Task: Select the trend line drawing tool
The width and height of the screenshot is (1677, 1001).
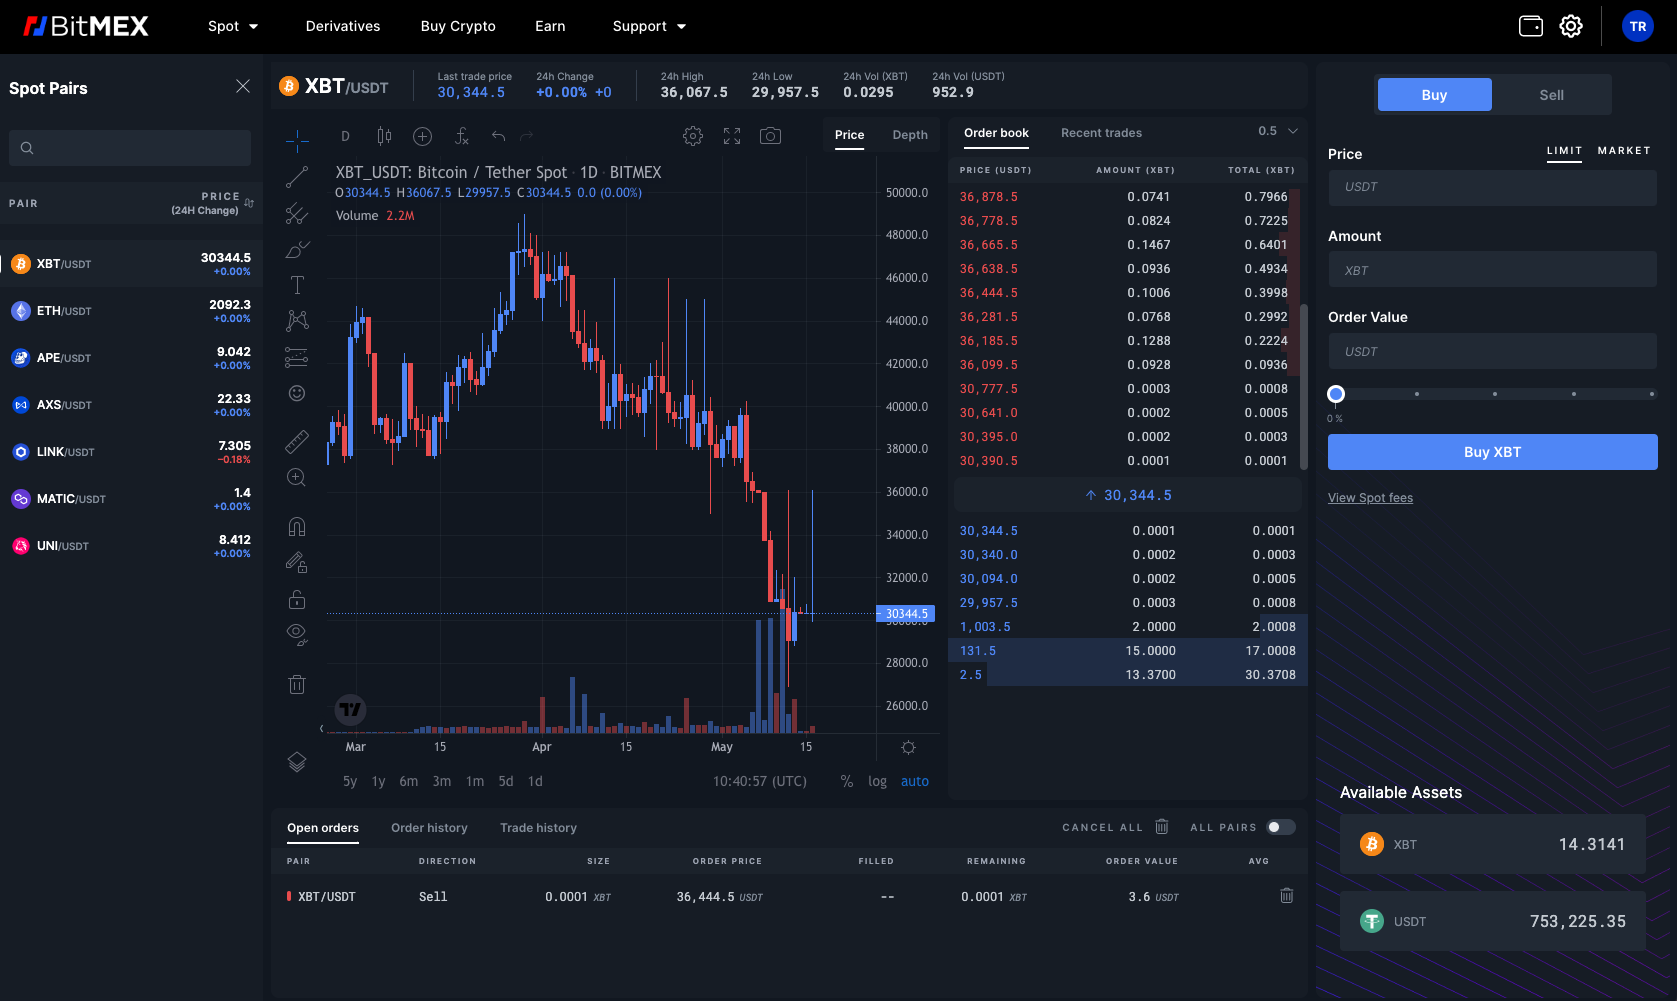Action: point(297,177)
